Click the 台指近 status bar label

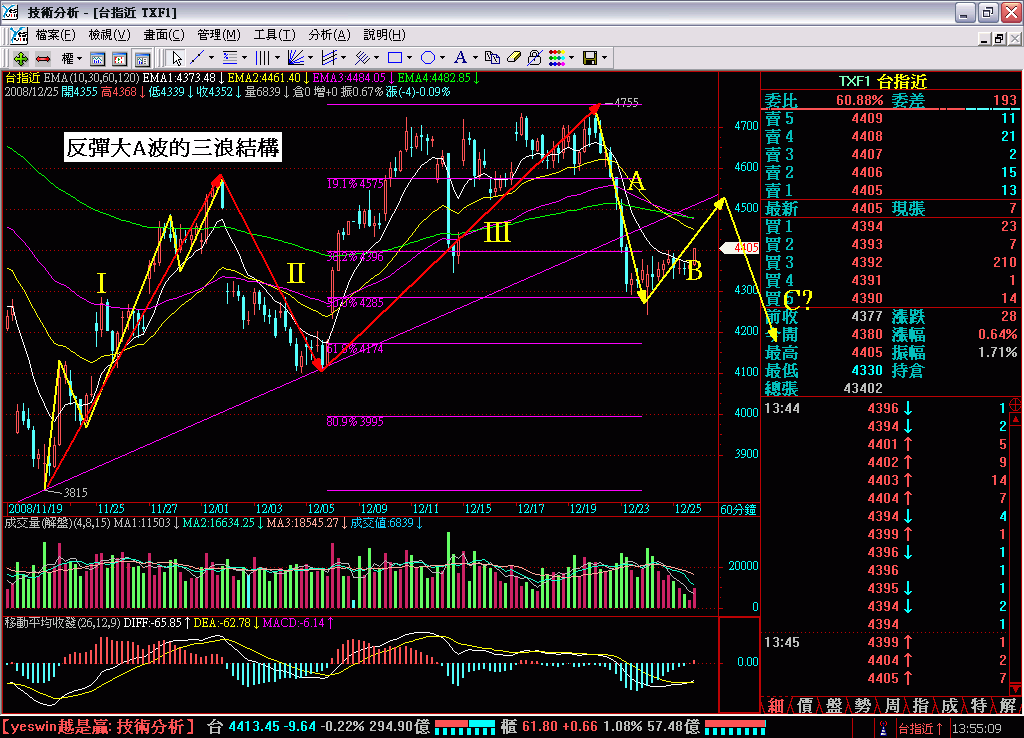point(920,728)
